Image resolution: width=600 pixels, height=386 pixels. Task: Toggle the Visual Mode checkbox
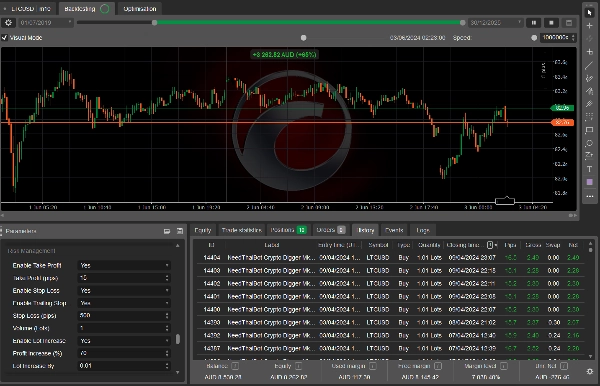point(5,37)
